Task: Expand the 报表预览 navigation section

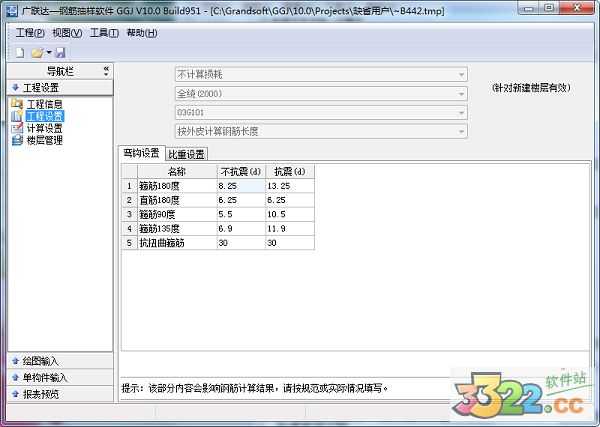Action: coord(60,394)
